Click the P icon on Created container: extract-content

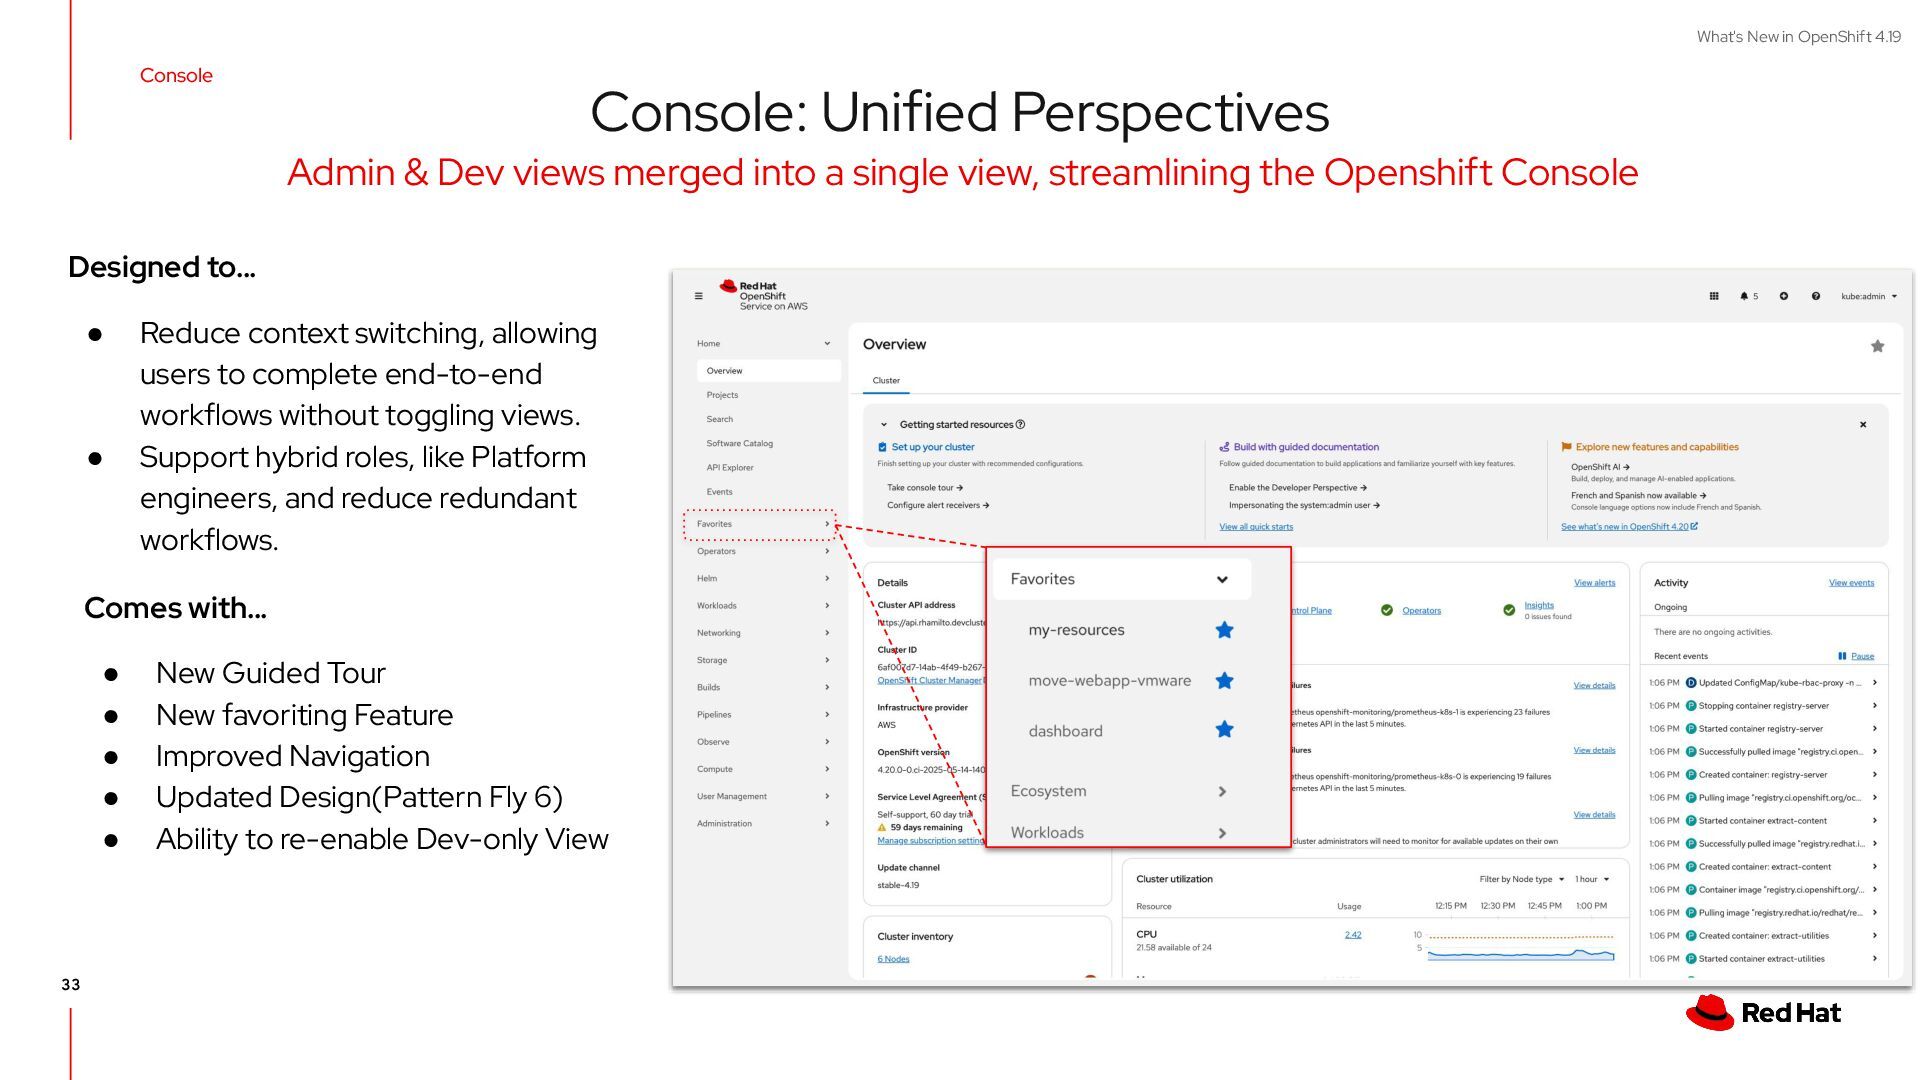point(1691,867)
